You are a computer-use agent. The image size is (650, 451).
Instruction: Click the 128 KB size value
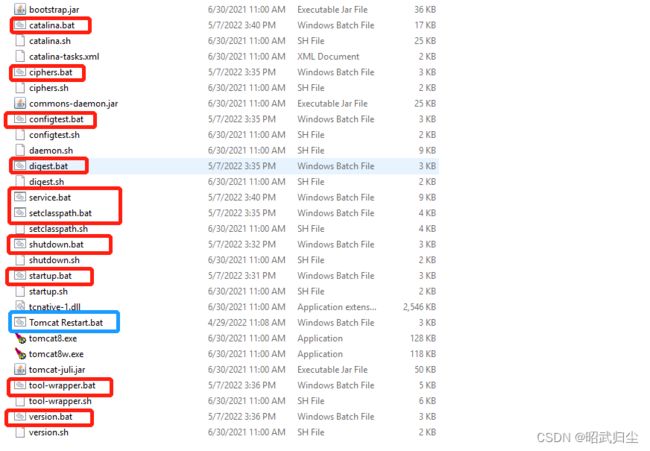click(423, 339)
